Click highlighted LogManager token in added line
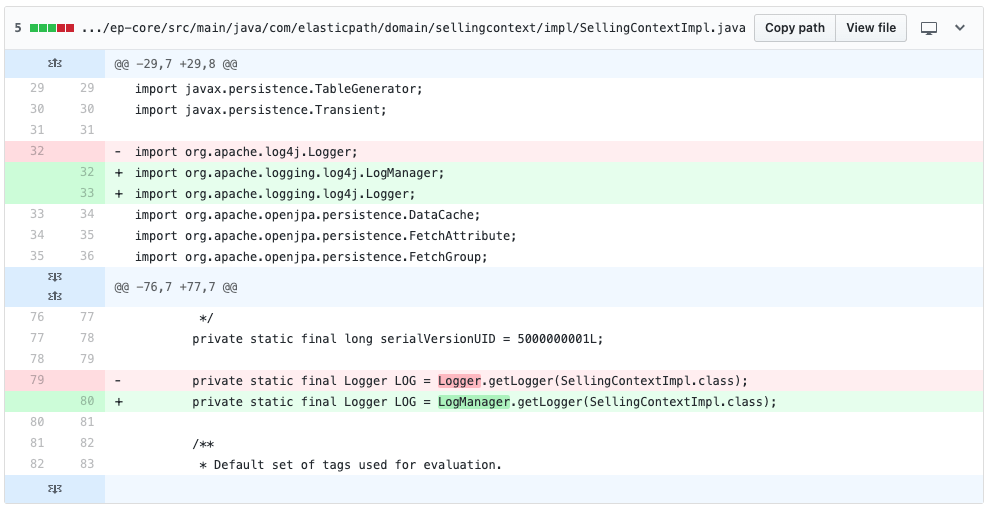The width and height of the screenshot is (990, 512). click(474, 402)
